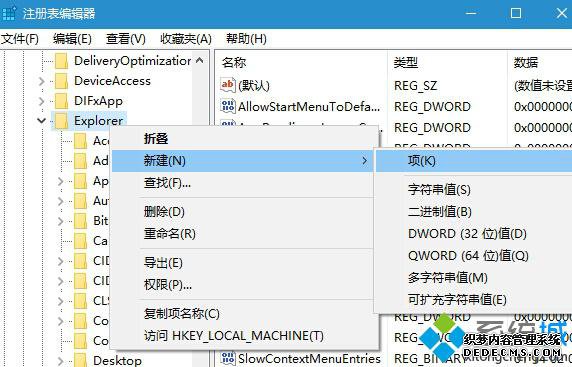
Task: Create a new key with 项(K)
Action: coord(474,161)
